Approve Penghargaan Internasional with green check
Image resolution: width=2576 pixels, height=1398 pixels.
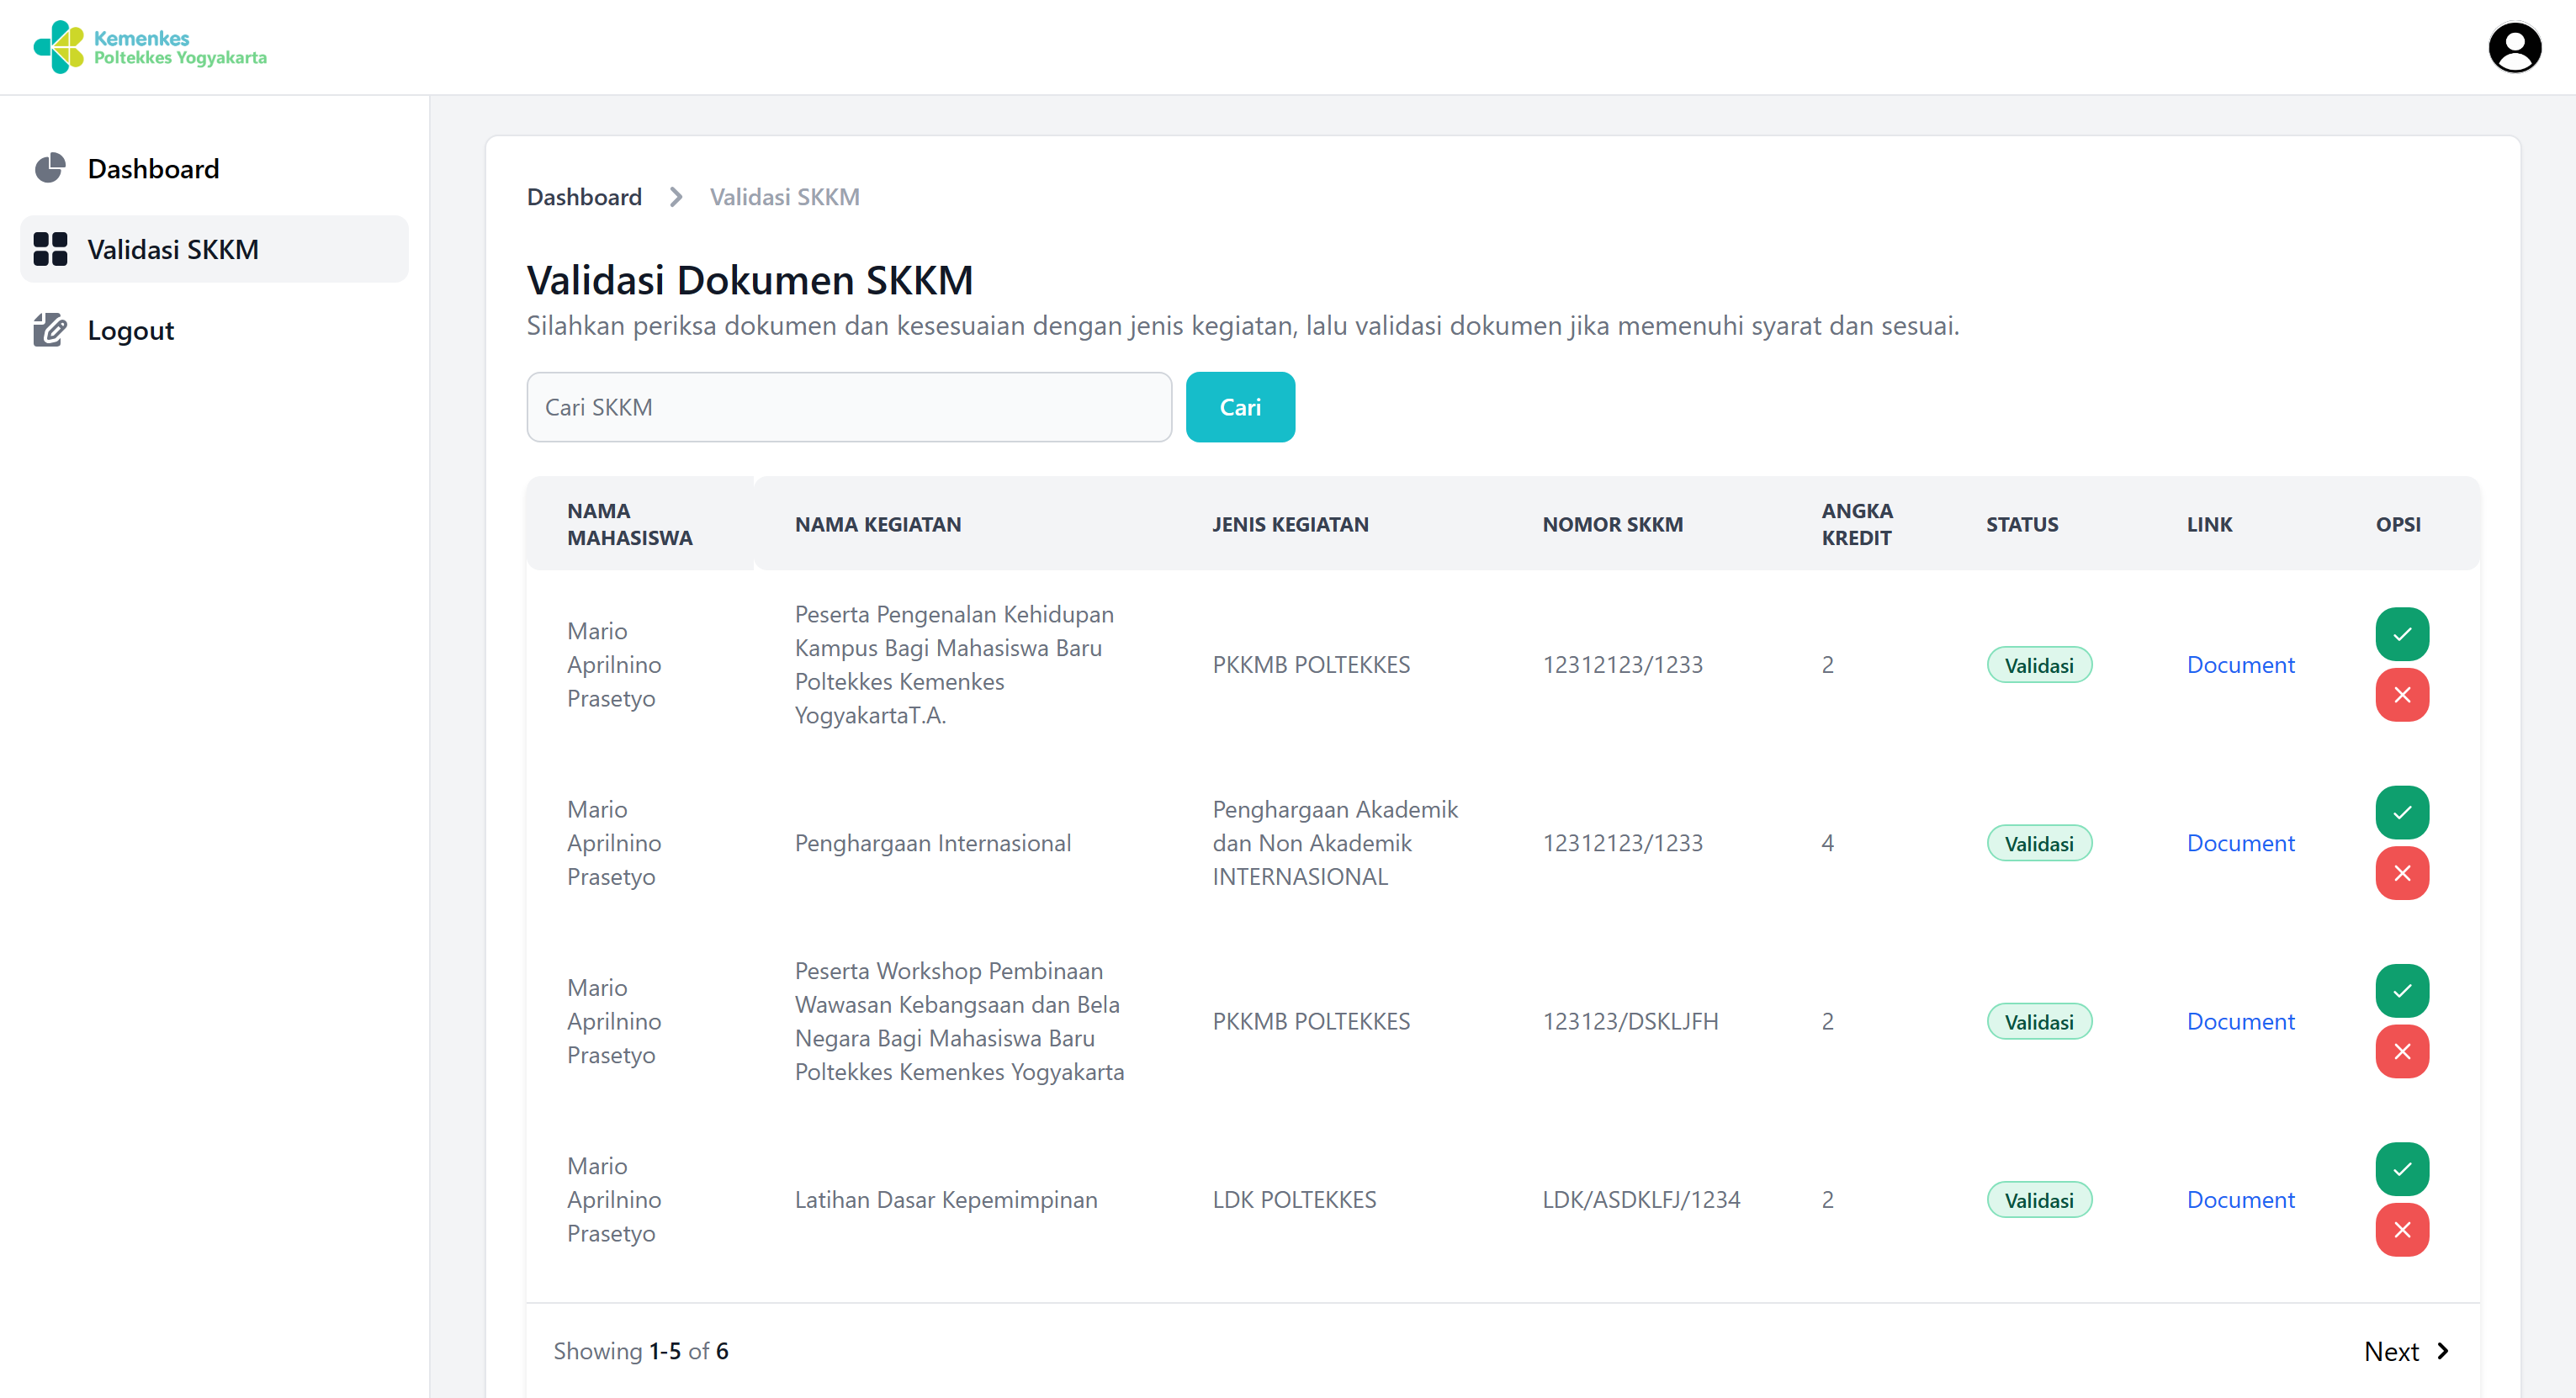pos(2401,812)
